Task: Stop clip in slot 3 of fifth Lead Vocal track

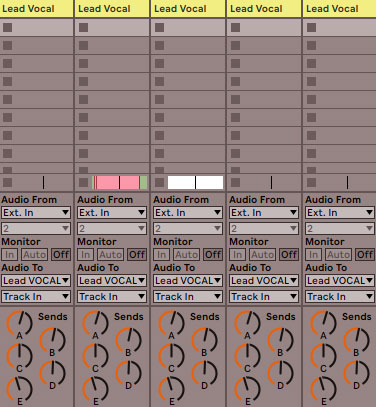Action: (311, 63)
